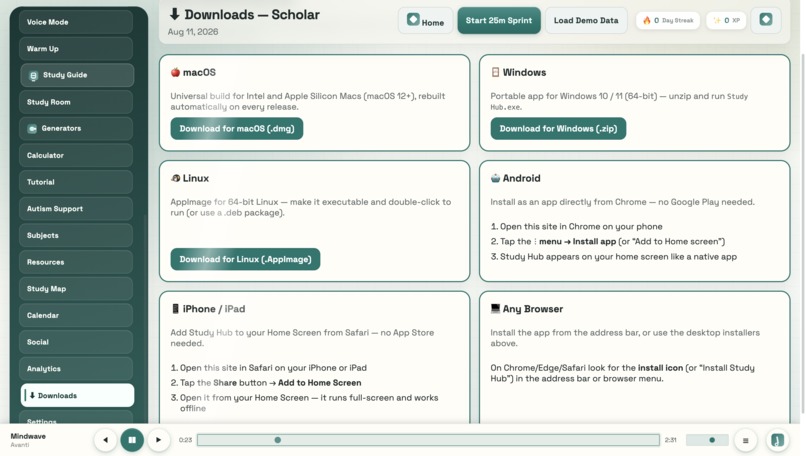Open Generators in the sidebar

[76, 129]
